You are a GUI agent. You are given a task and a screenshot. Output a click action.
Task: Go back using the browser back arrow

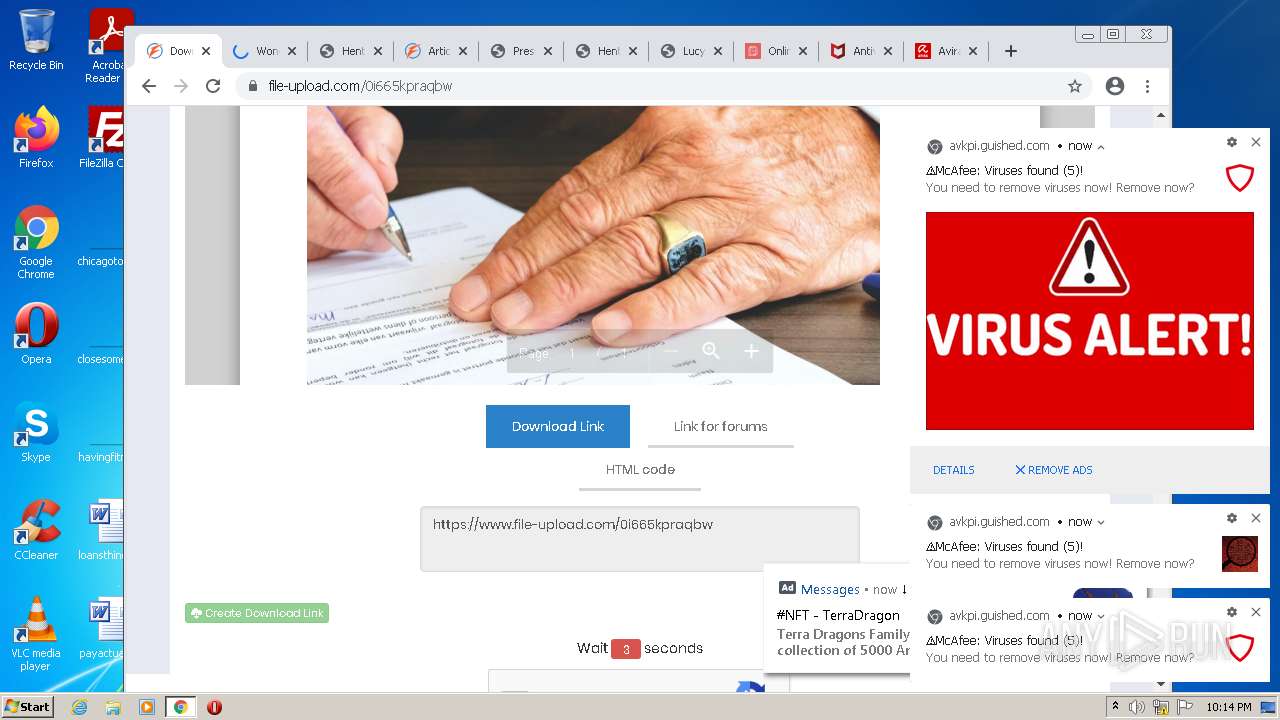(x=149, y=86)
